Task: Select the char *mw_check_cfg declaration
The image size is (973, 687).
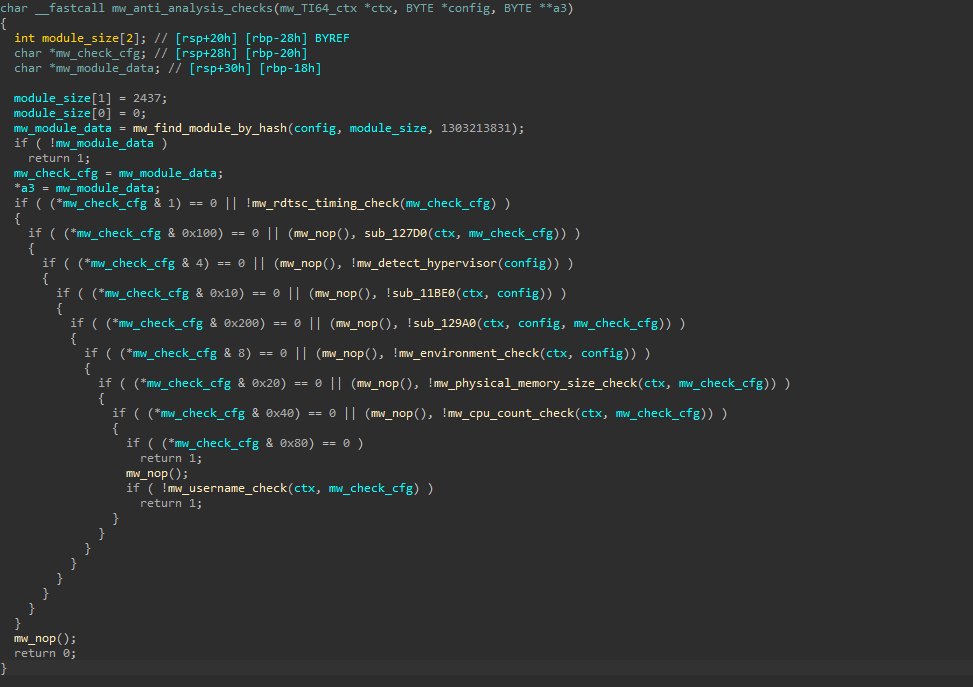Action: pyautogui.click(x=80, y=53)
